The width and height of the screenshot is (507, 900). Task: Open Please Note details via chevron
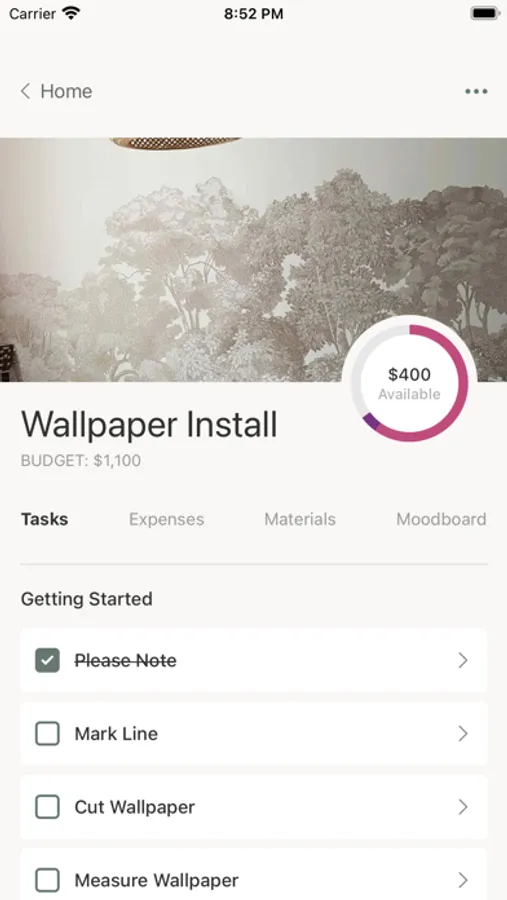[x=463, y=660]
